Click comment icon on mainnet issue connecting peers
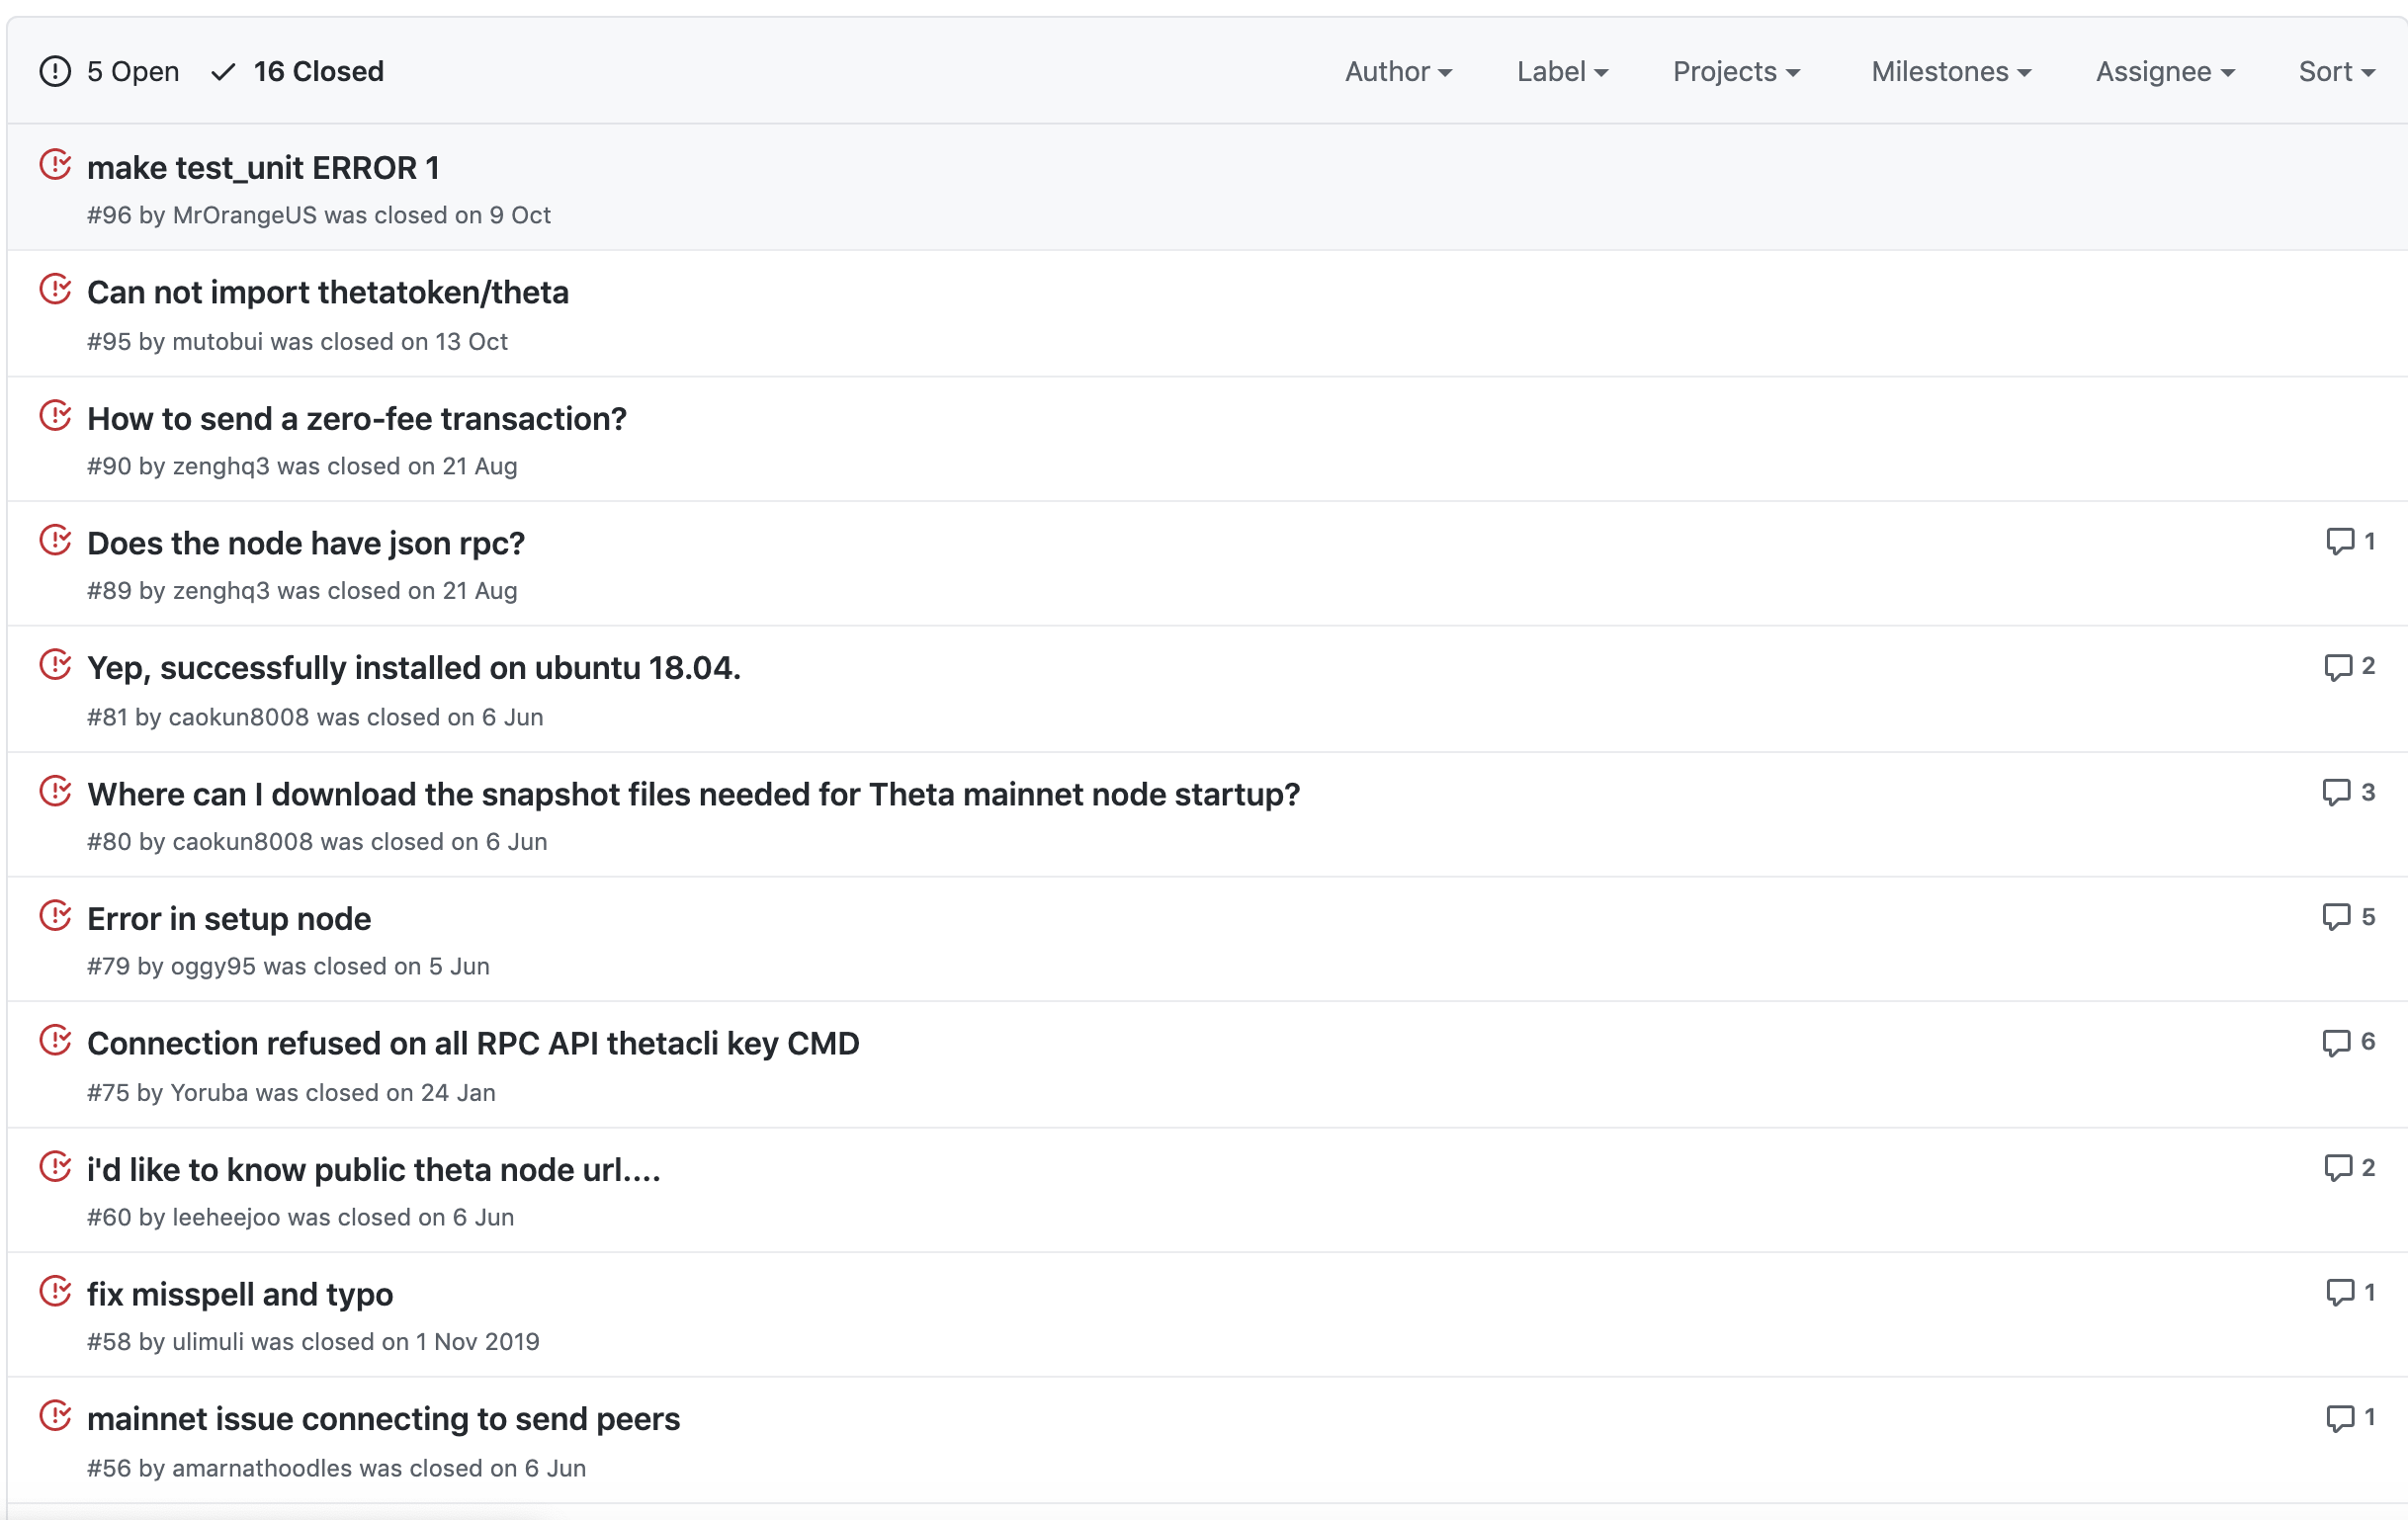Image resolution: width=2408 pixels, height=1520 pixels. [x=2339, y=1417]
